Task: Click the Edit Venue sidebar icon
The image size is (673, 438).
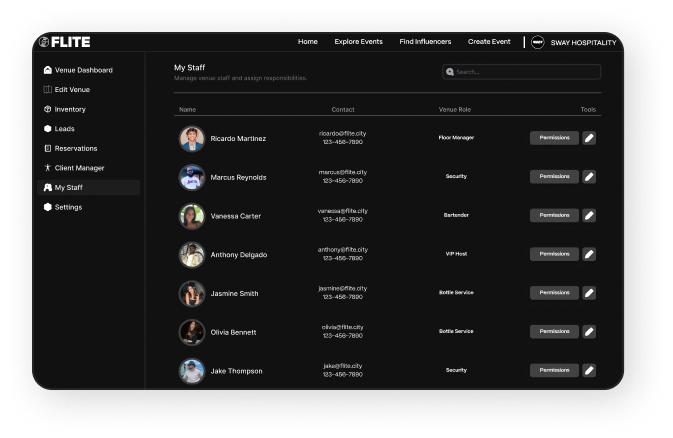Action: pyautogui.click(x=48, y=90)
